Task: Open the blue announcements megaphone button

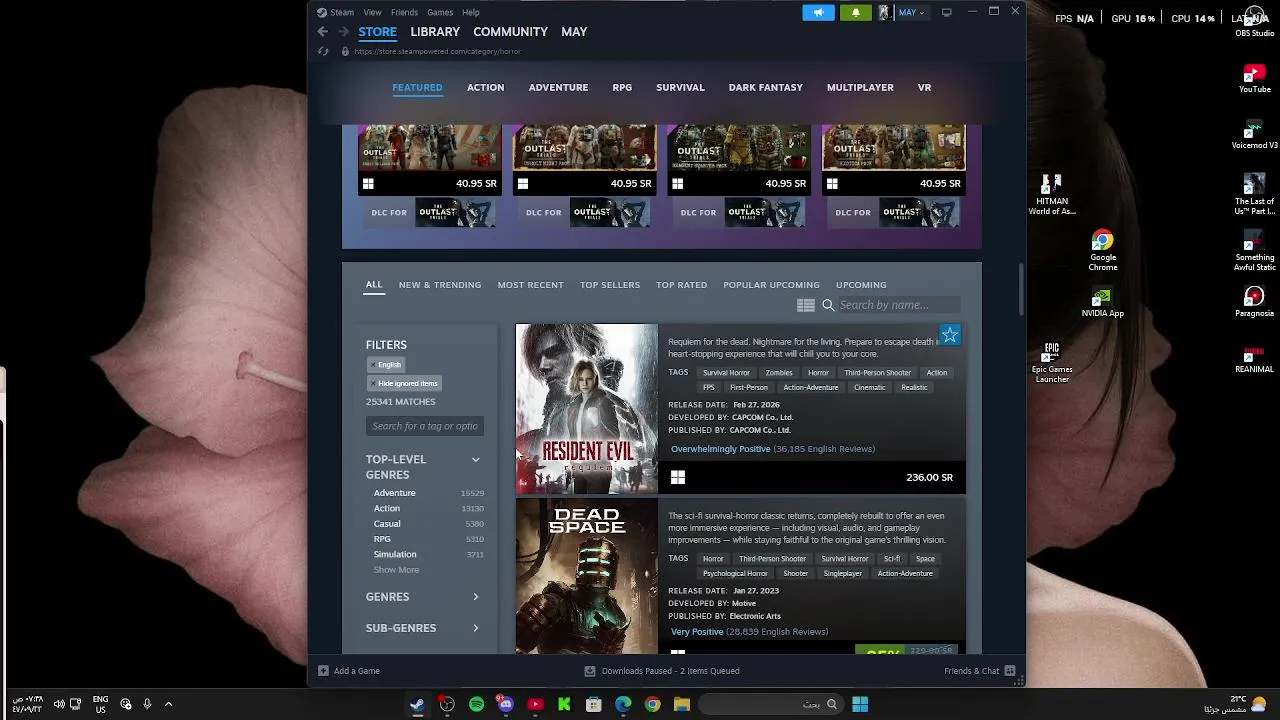Action: [818, 12]
